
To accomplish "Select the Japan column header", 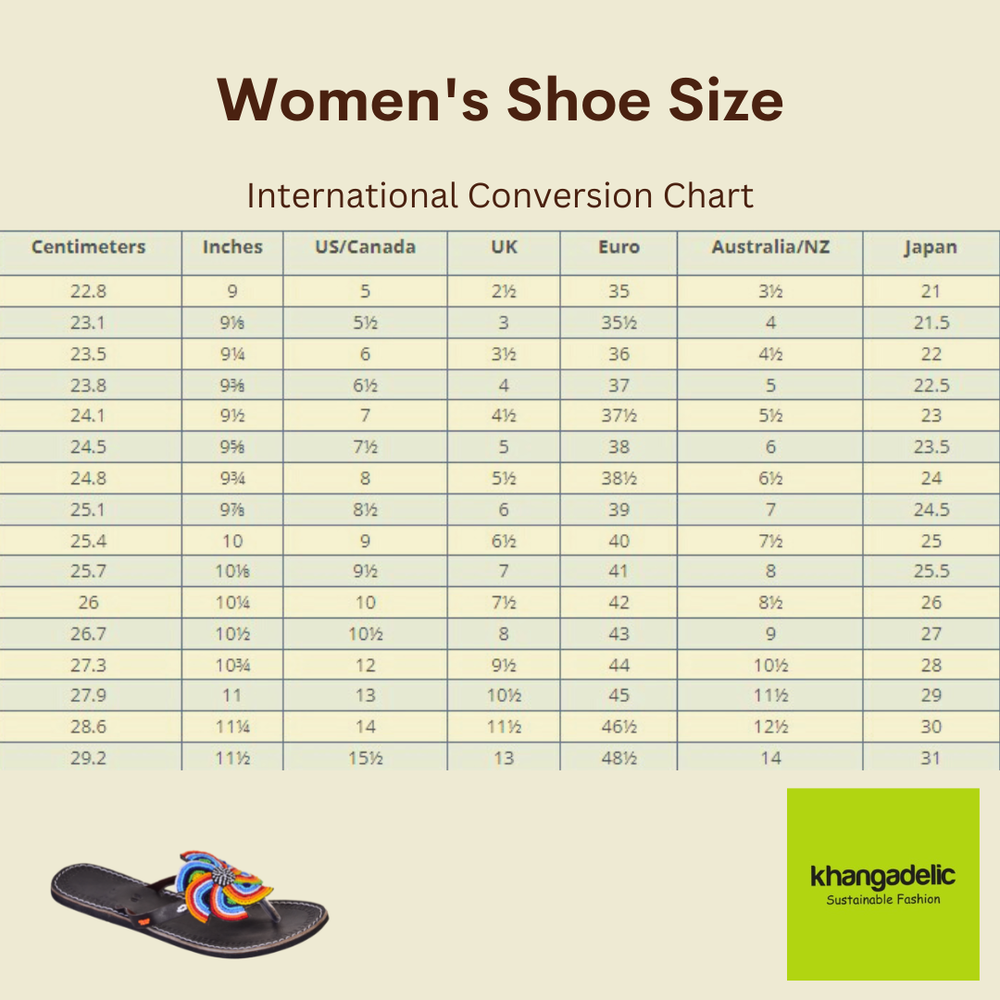I will (930, 247).
